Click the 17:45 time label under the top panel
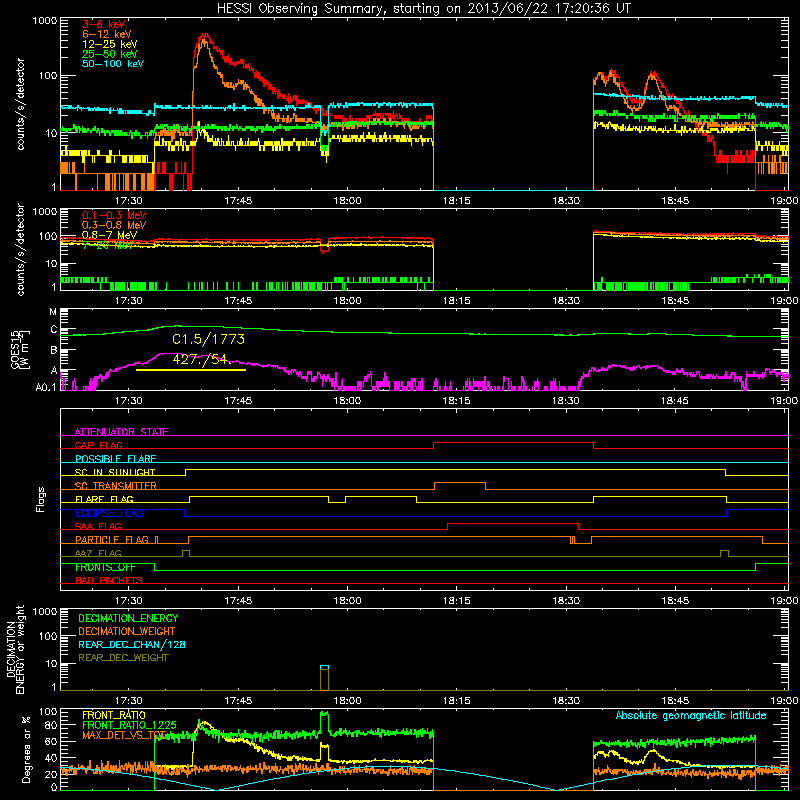 coord(238,201)
